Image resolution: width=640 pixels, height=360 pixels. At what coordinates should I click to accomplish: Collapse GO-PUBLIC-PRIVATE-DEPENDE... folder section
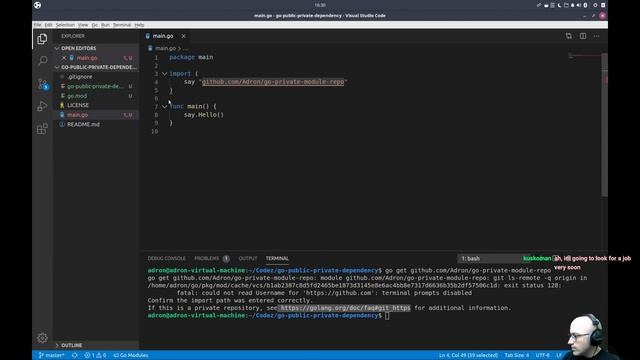coord(57,67)
